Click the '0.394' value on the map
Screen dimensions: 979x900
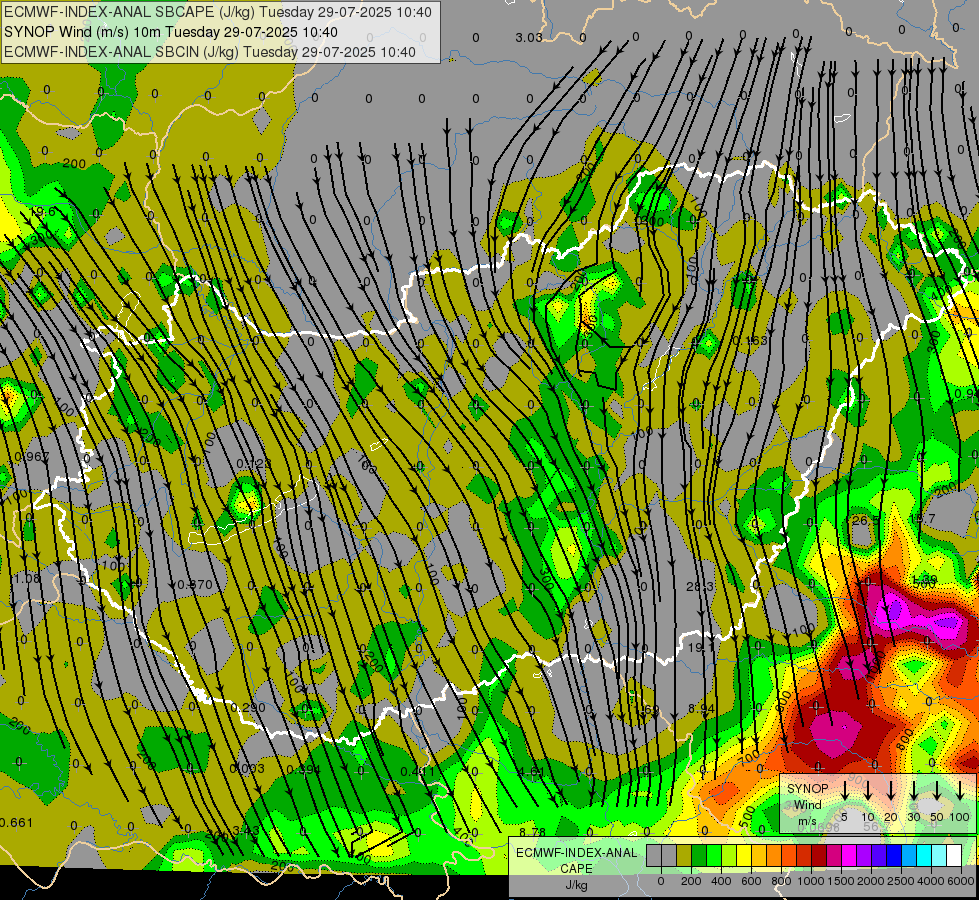(x=303, y=769)
